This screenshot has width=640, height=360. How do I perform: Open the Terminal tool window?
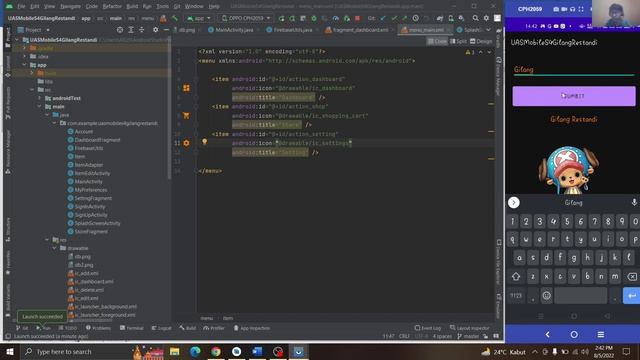coord(132,328)
